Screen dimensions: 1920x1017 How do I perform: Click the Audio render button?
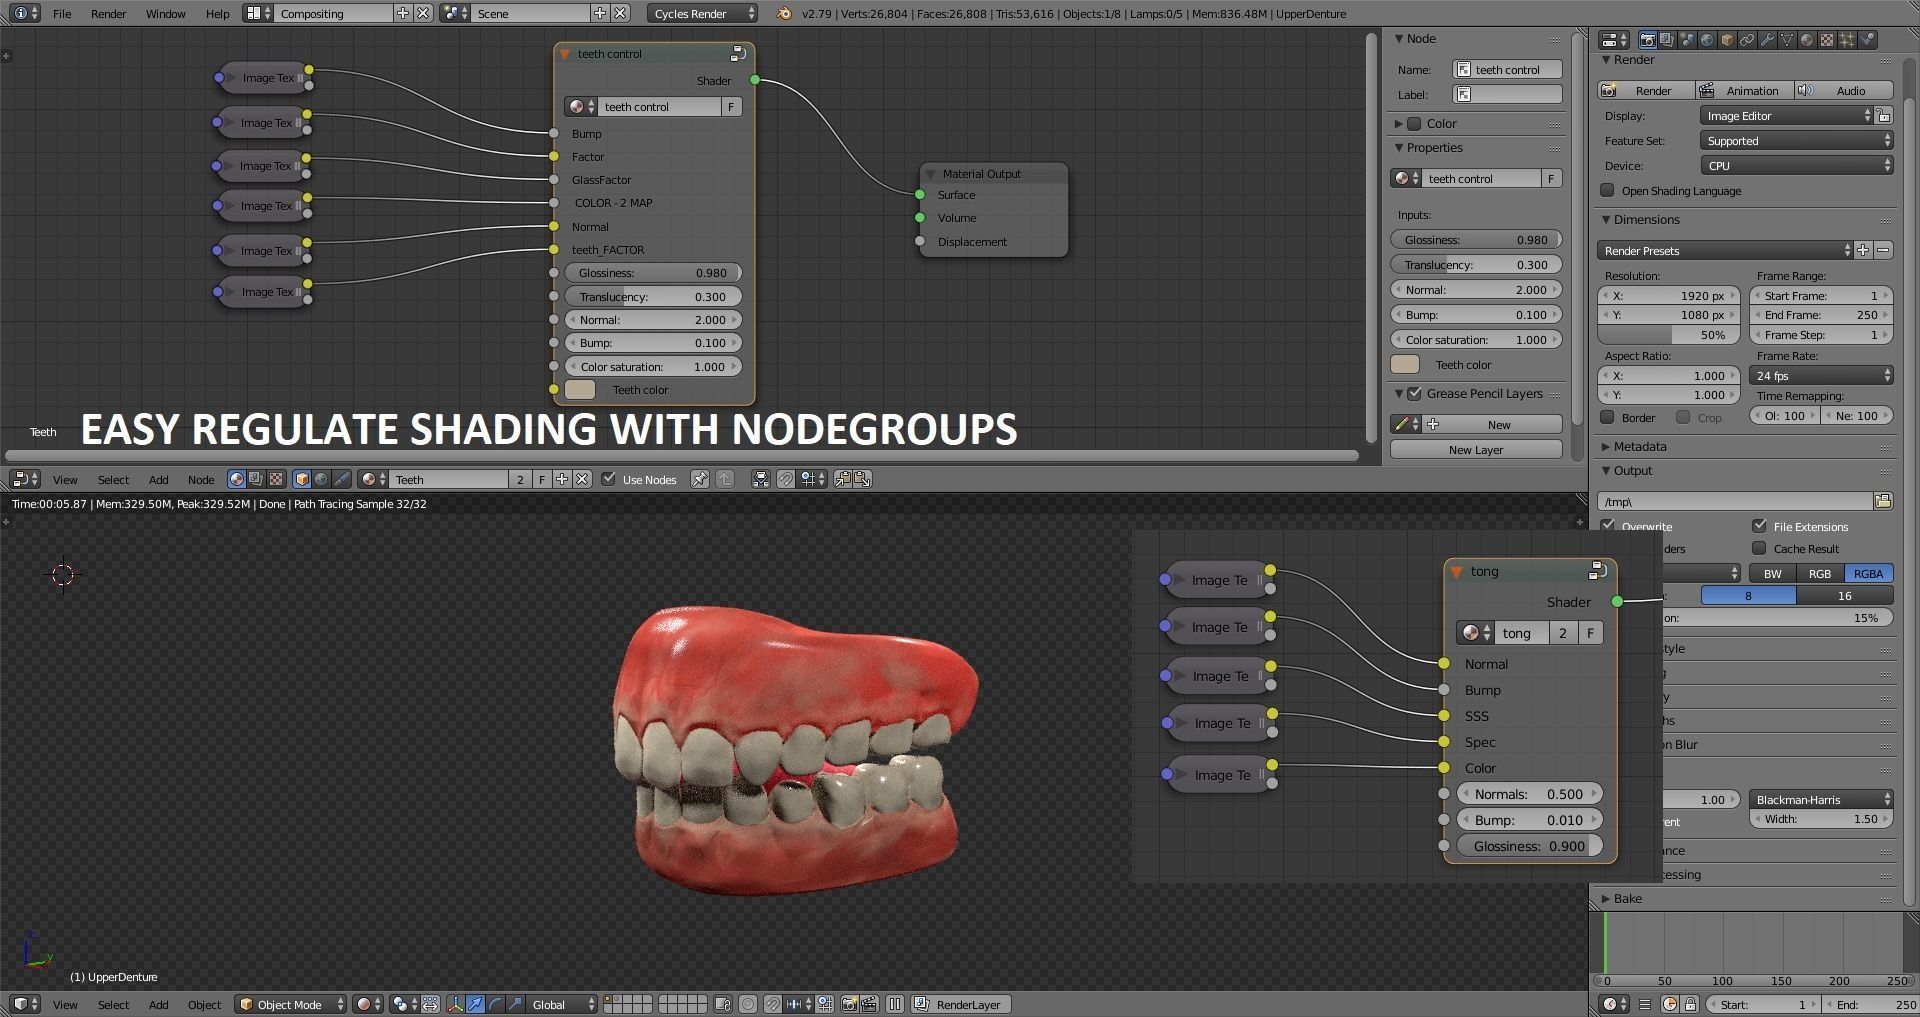click(x=1843, y=90)
